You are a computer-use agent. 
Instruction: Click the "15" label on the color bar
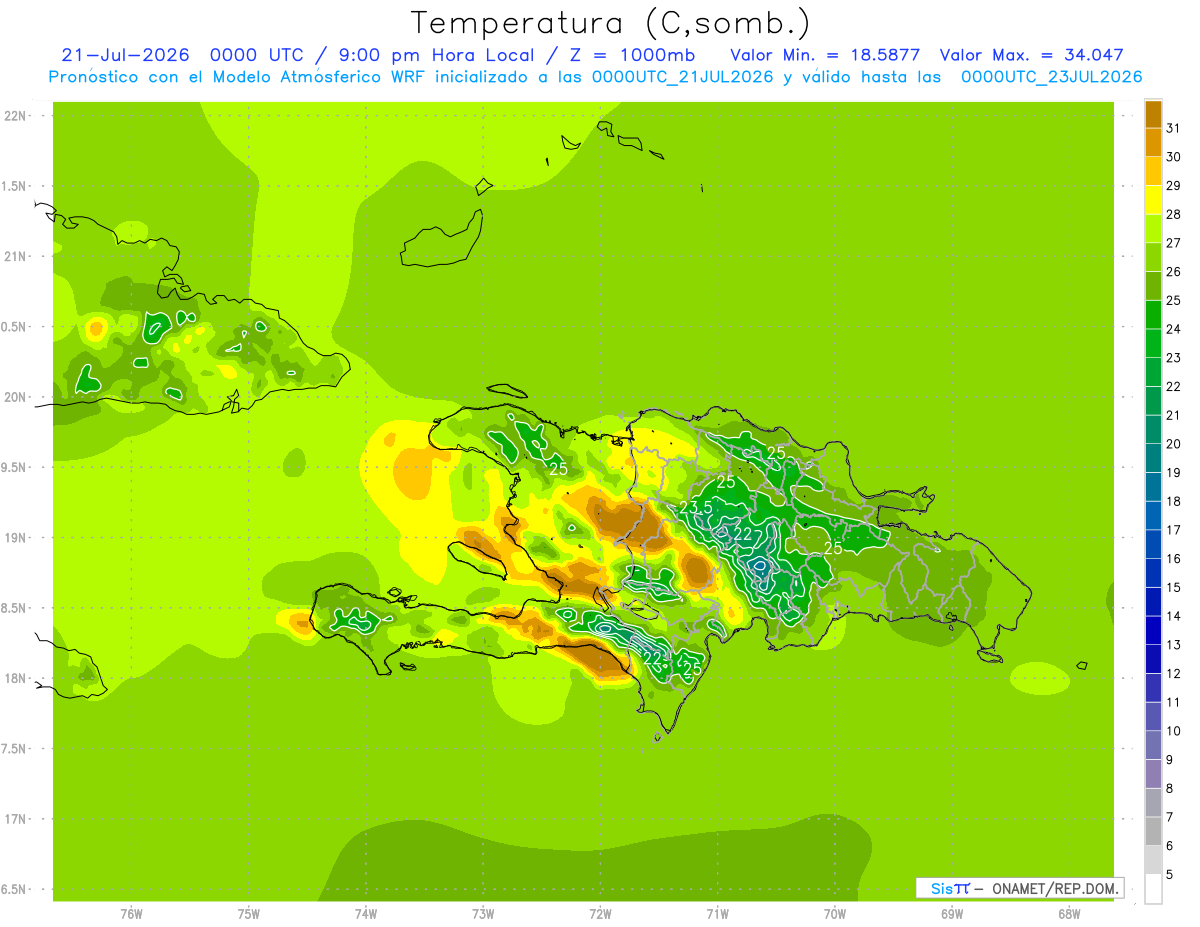(1174, 587)
